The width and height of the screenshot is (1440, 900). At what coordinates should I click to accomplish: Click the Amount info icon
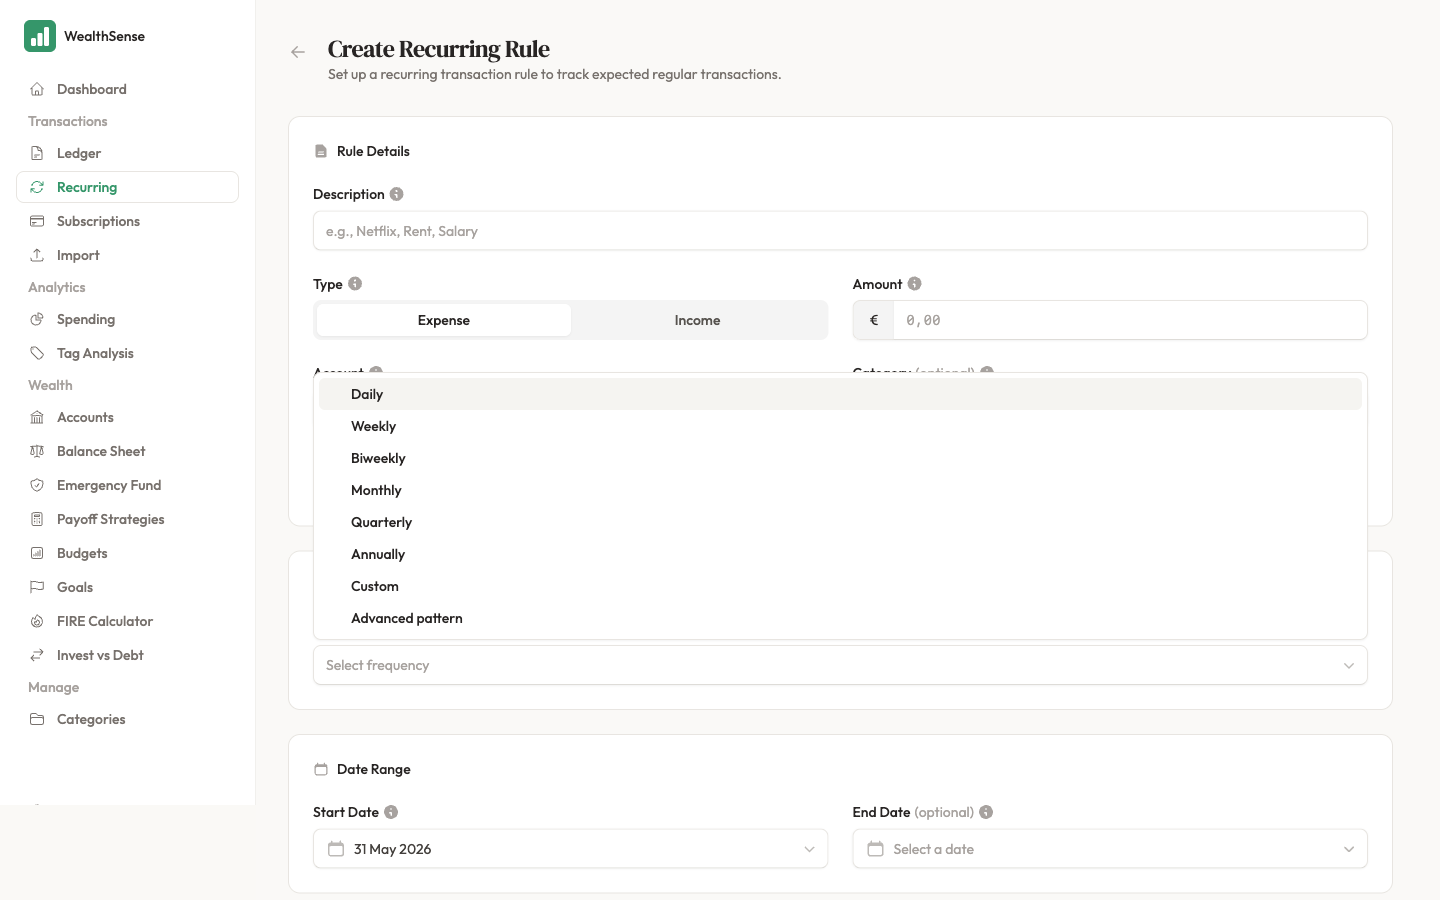[x=915, y=284]
